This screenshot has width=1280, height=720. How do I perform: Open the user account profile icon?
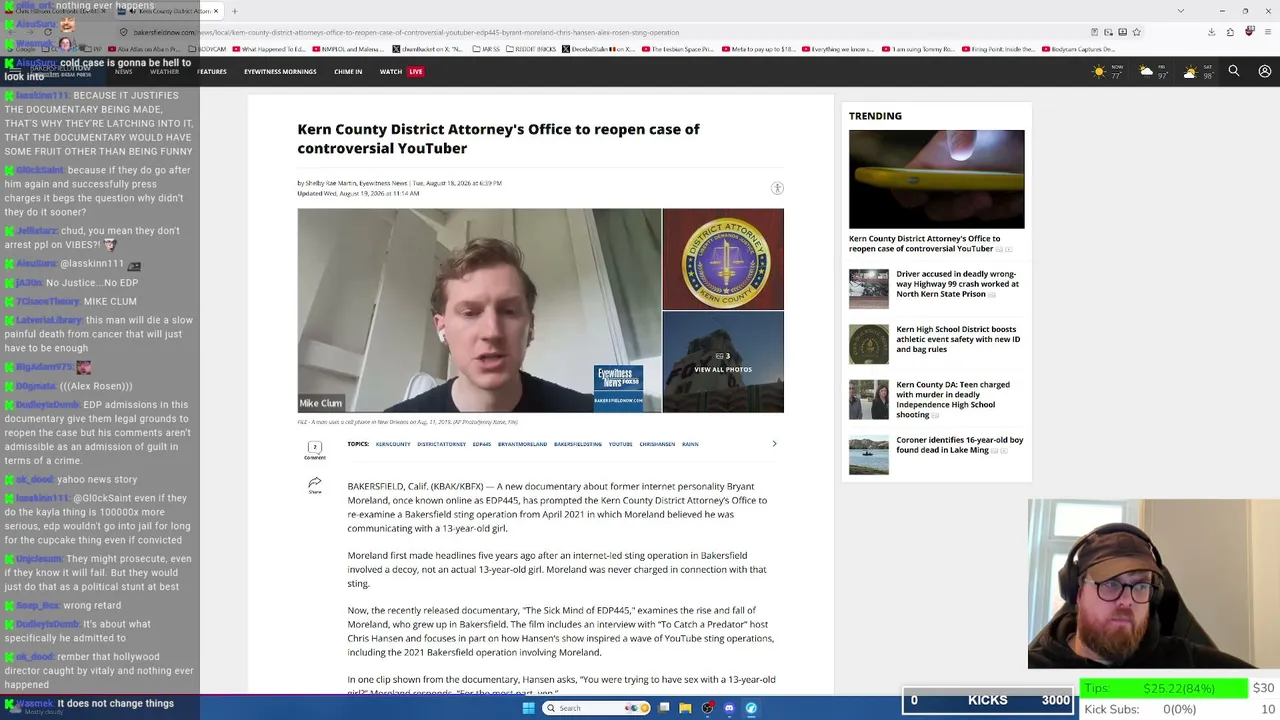pyautogui.click(x=1265, y=71)
